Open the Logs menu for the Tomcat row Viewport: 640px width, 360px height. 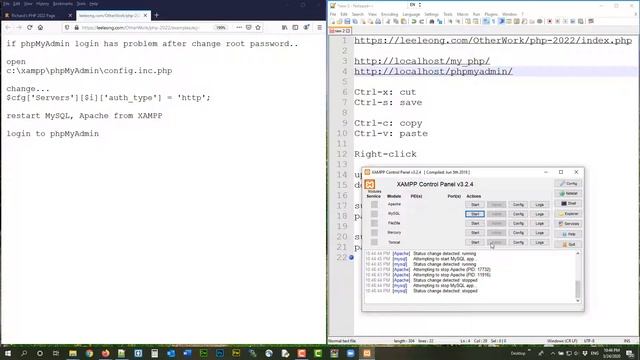click(x=540, y=242)
